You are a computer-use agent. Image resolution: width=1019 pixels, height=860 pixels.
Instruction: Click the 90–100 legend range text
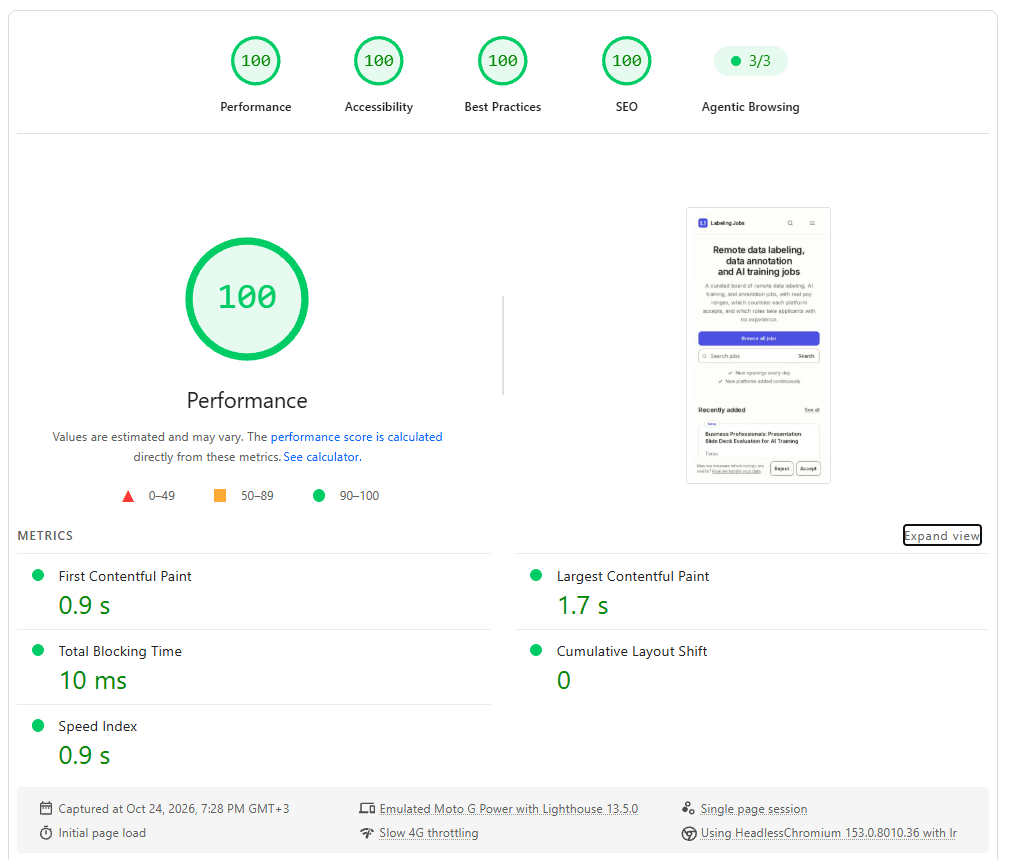tap(359, 496)
